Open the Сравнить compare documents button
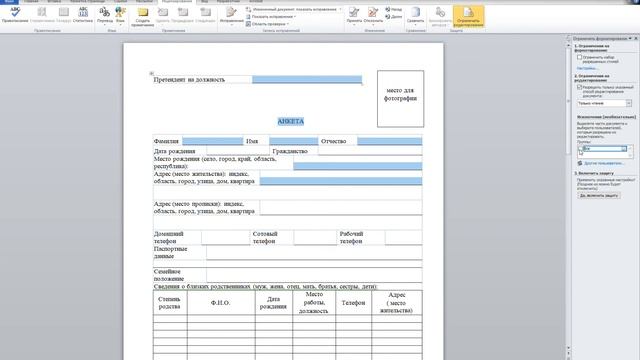 click(x=415, y=16)
